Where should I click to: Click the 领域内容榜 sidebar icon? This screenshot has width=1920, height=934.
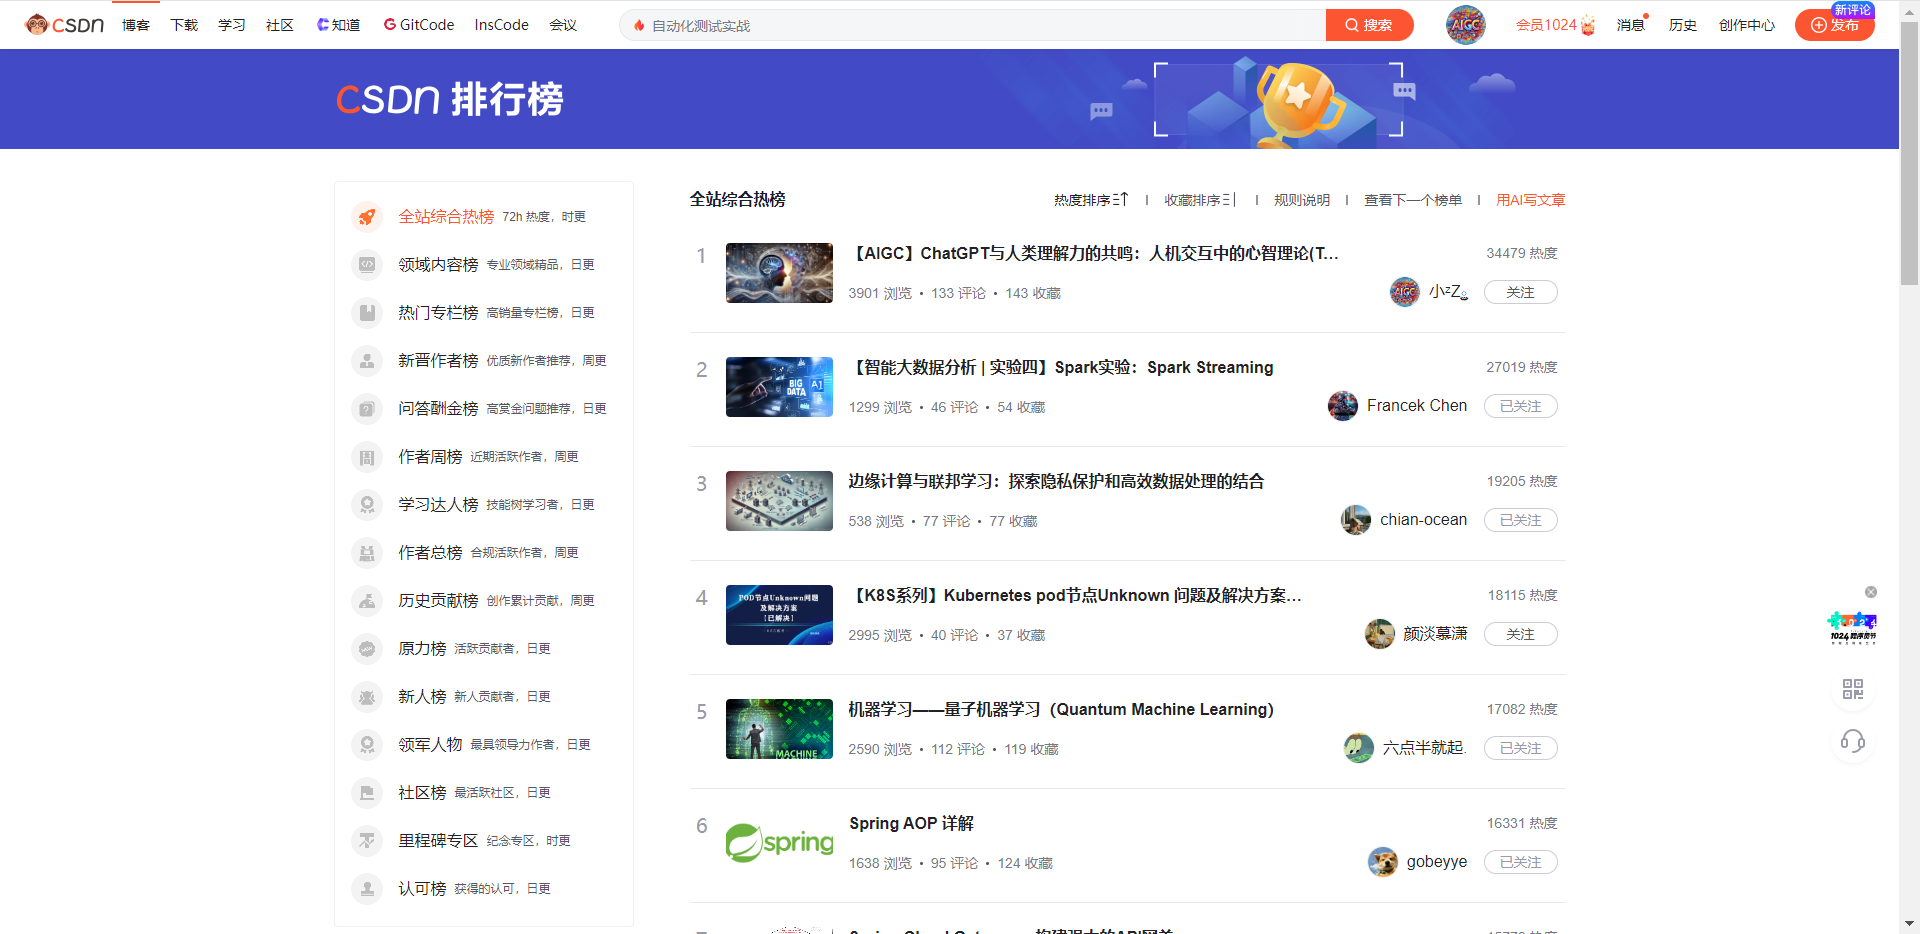click(x=367, y=265)
